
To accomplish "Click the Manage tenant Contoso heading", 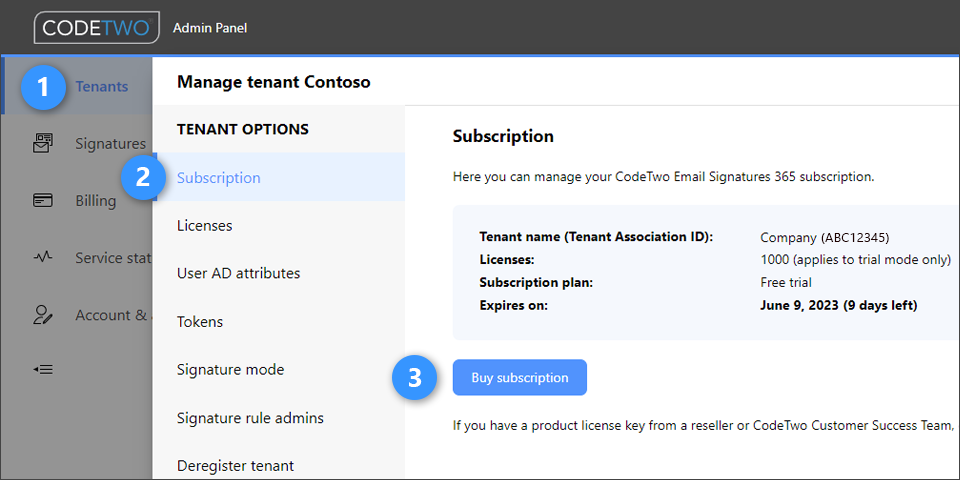I will 273,82.
